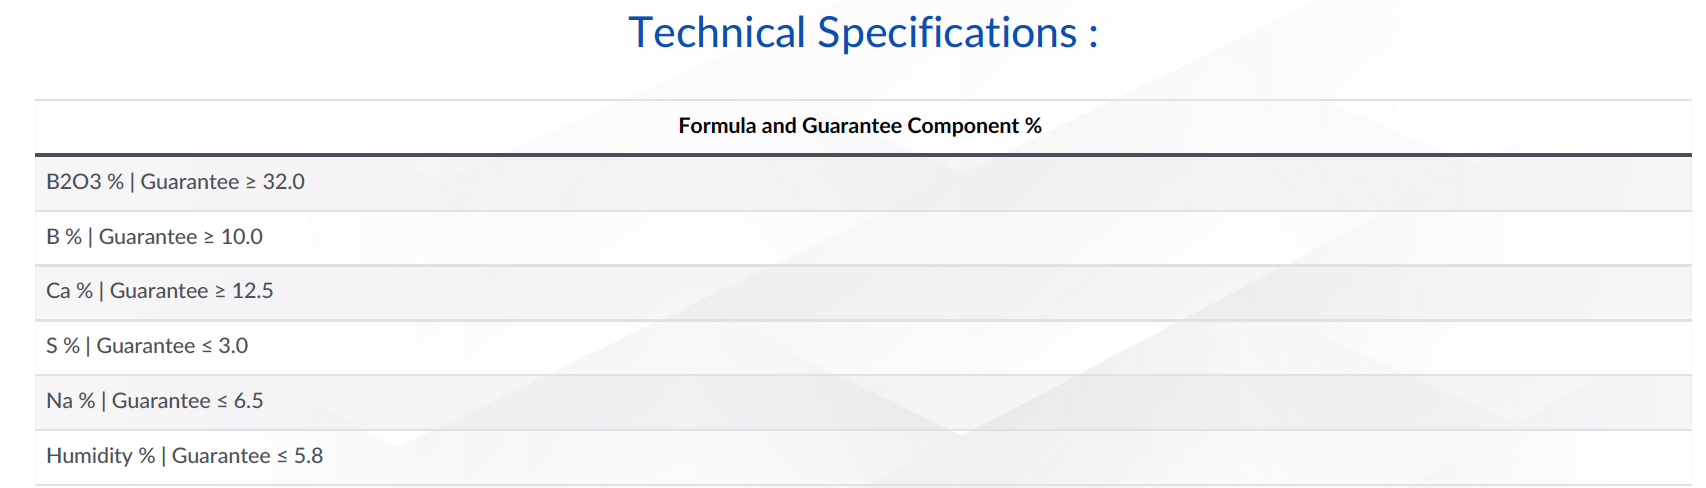Click the Humidity % component label
The width and height of the screenshot is (1706, 488).
pyautogui.click(x=101, y=456)
